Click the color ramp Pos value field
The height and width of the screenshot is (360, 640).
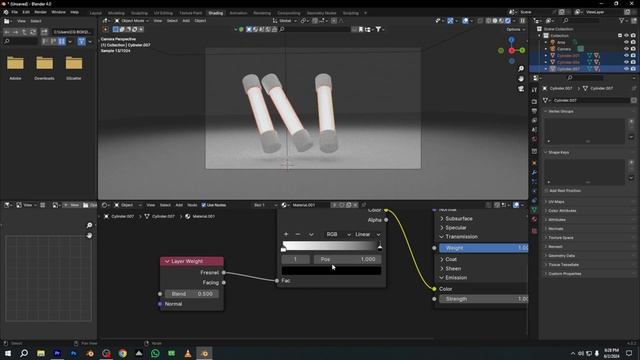pos(348,259)
